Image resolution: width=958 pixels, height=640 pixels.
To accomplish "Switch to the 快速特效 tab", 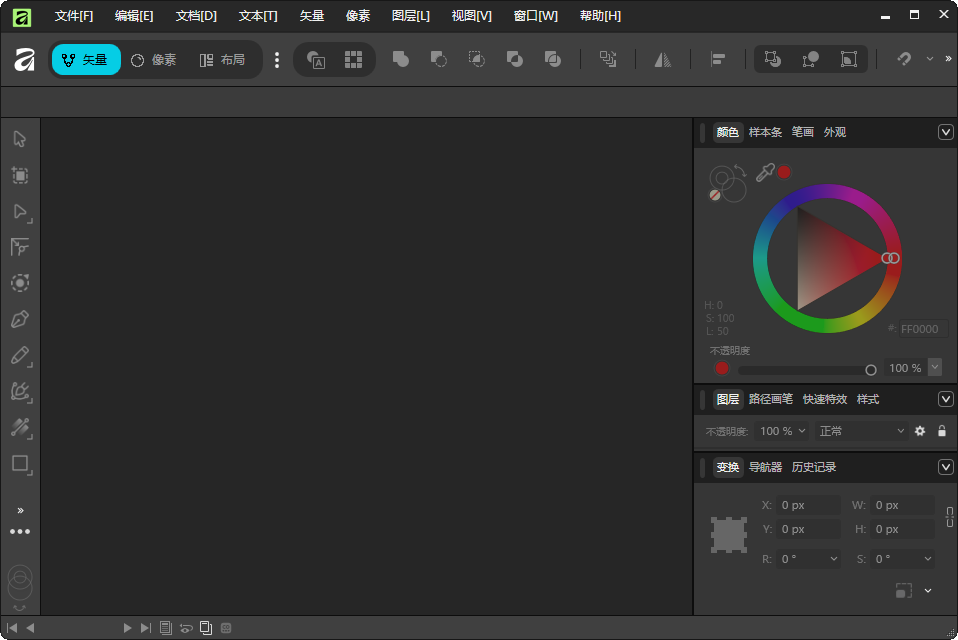I will click(x=825, y=399).
